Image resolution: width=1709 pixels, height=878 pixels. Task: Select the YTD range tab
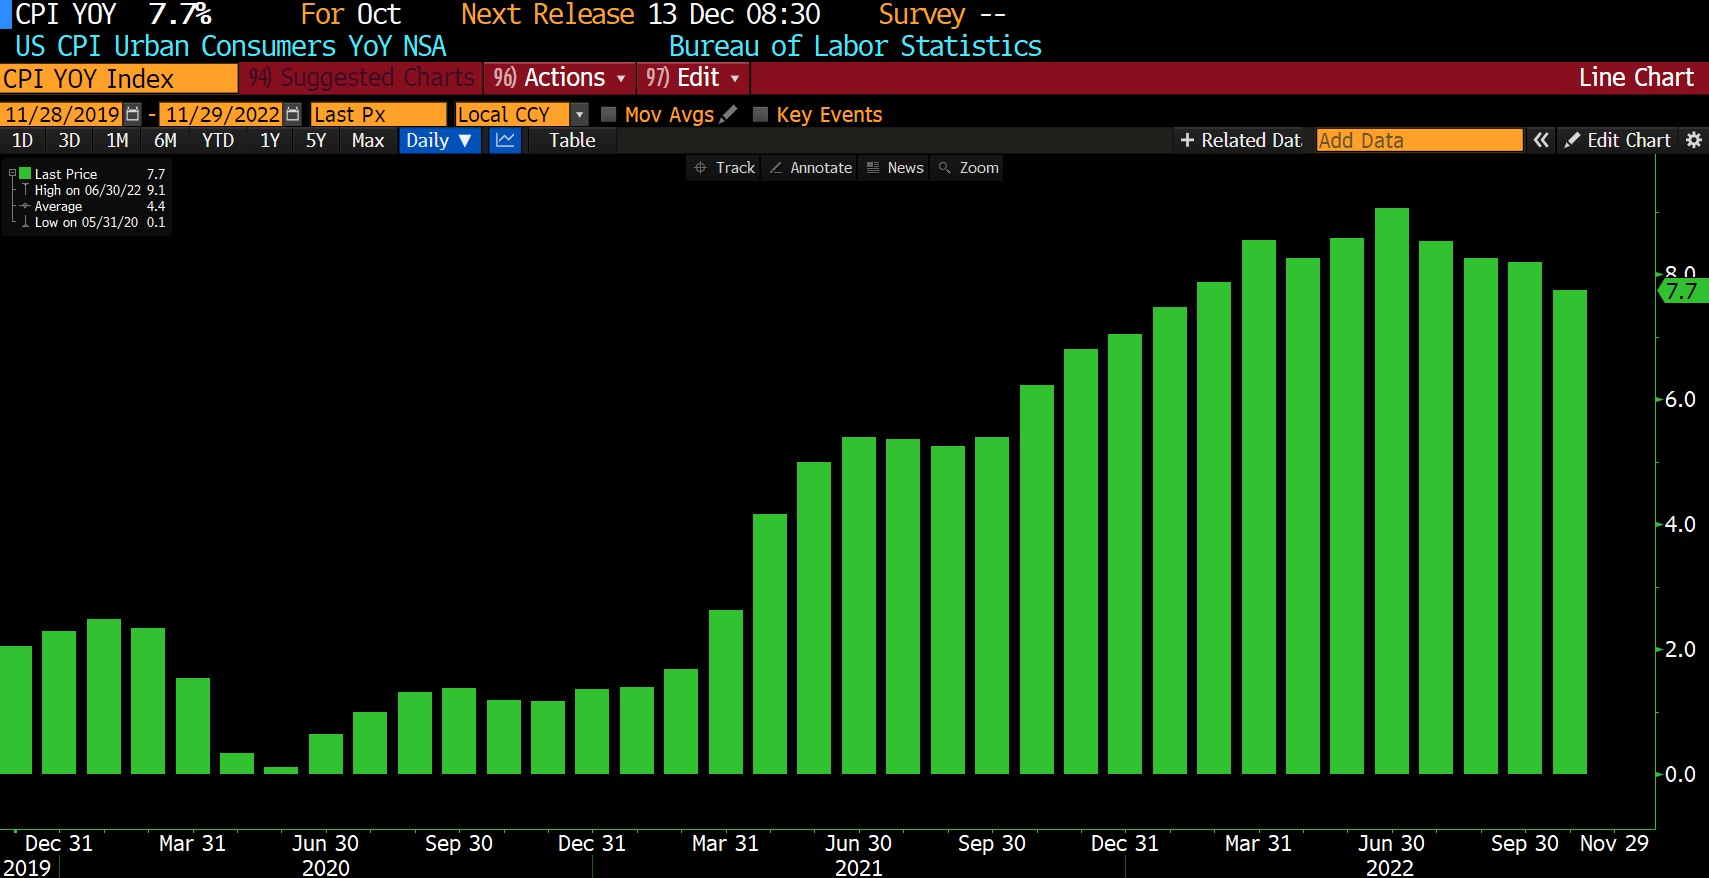click(x=218, y=141)
